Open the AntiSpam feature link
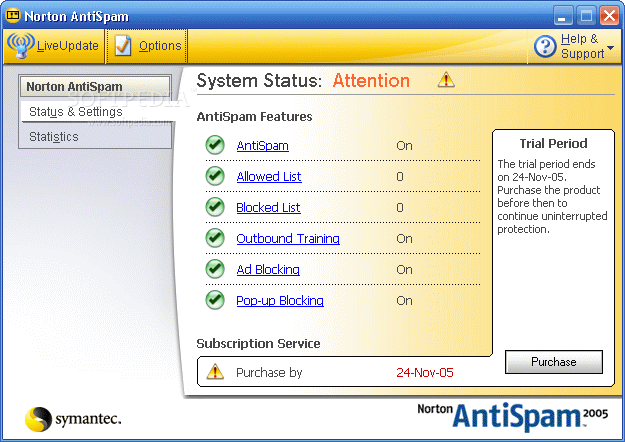The width and height of the screenshot is (625, 442). pos(263,146)
